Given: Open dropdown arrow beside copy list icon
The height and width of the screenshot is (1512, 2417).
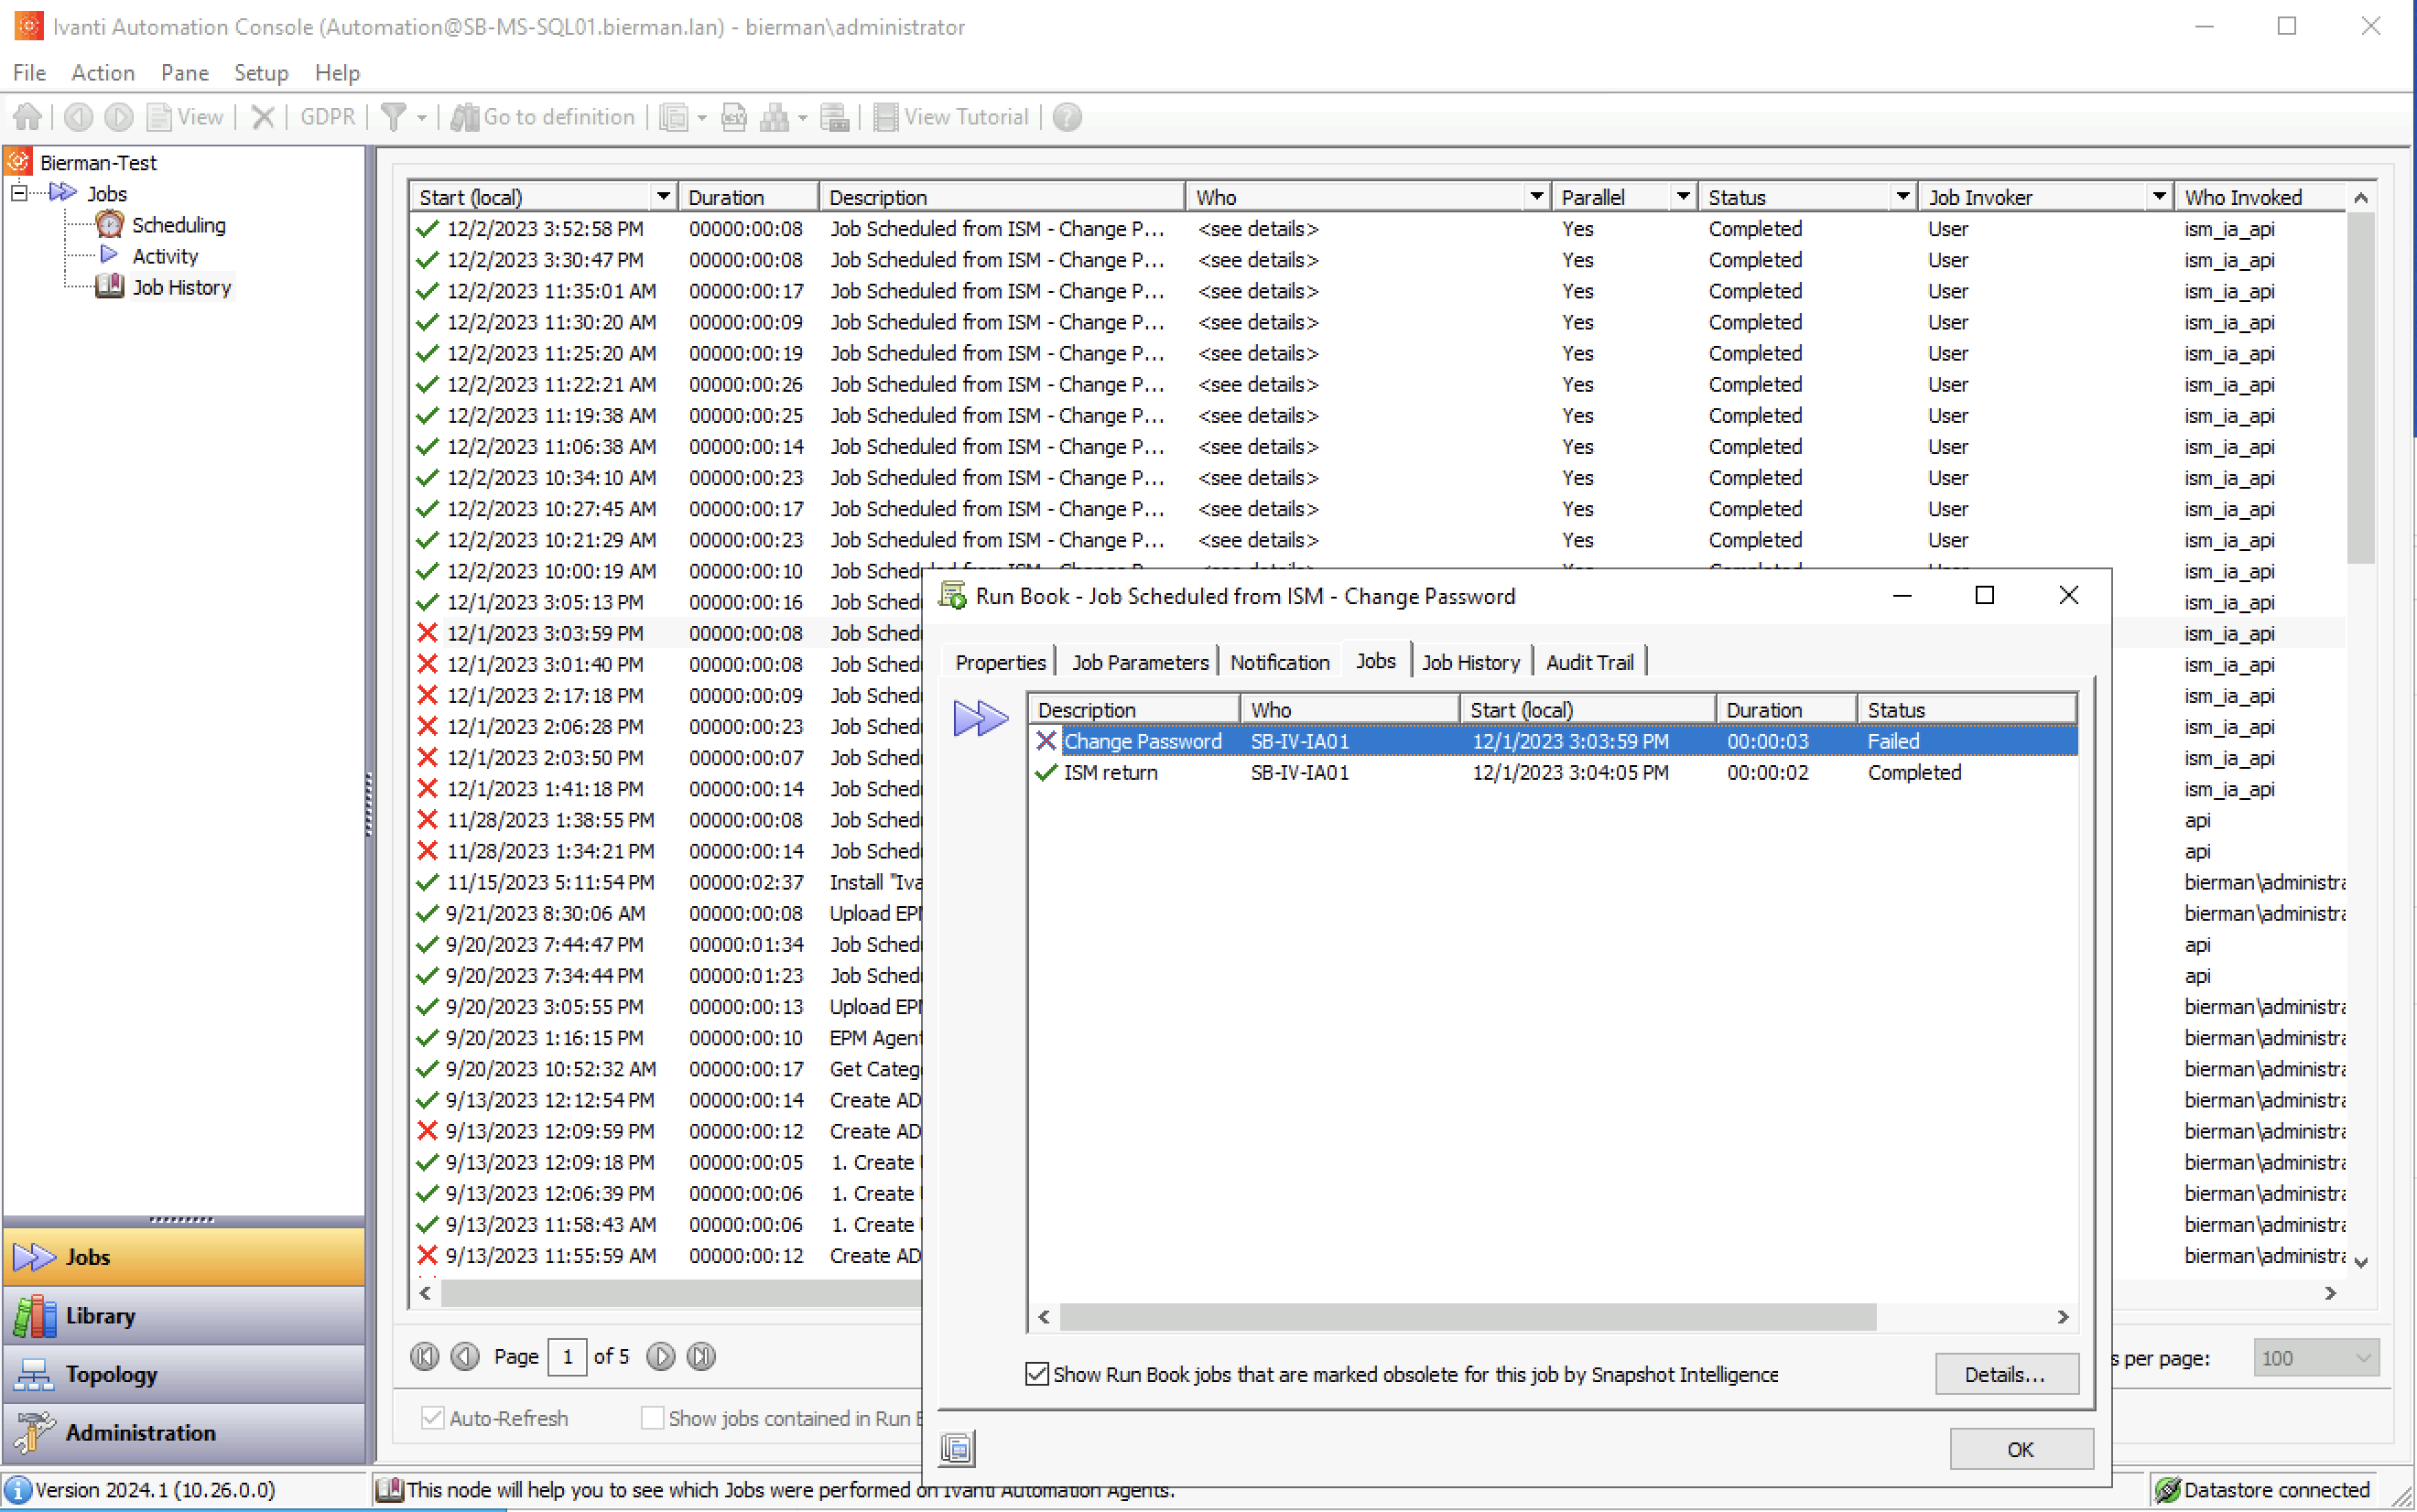Looking at the screenshot, I should [x=702, y=118].
